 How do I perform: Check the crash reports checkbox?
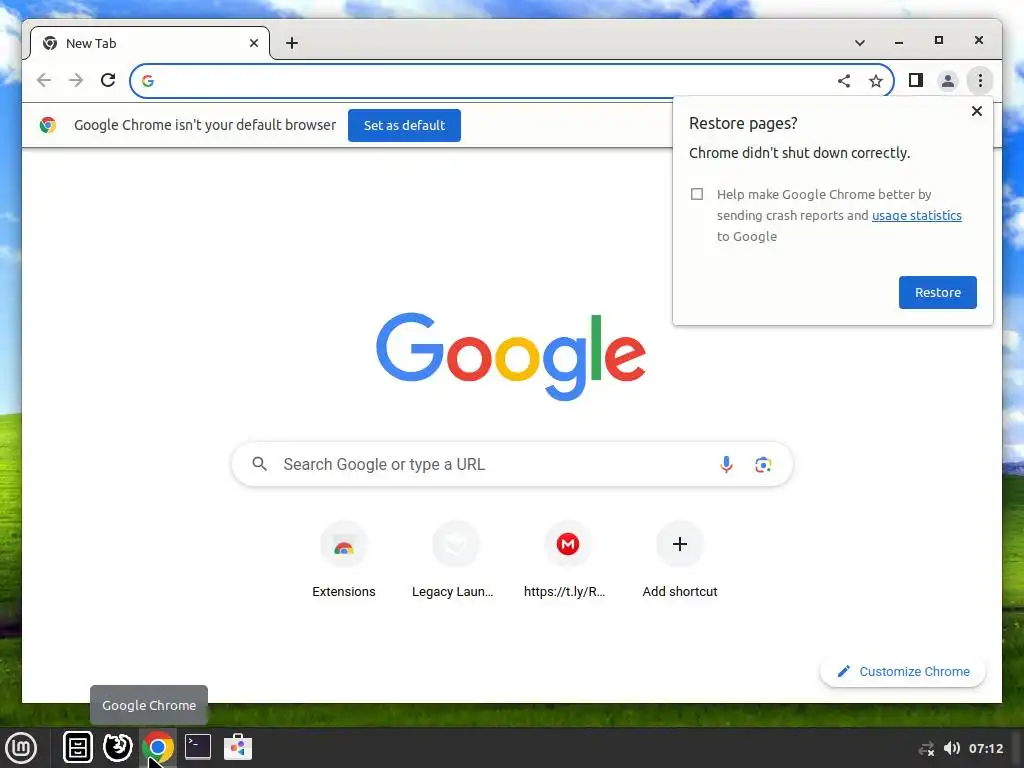[x=697, y=194]
